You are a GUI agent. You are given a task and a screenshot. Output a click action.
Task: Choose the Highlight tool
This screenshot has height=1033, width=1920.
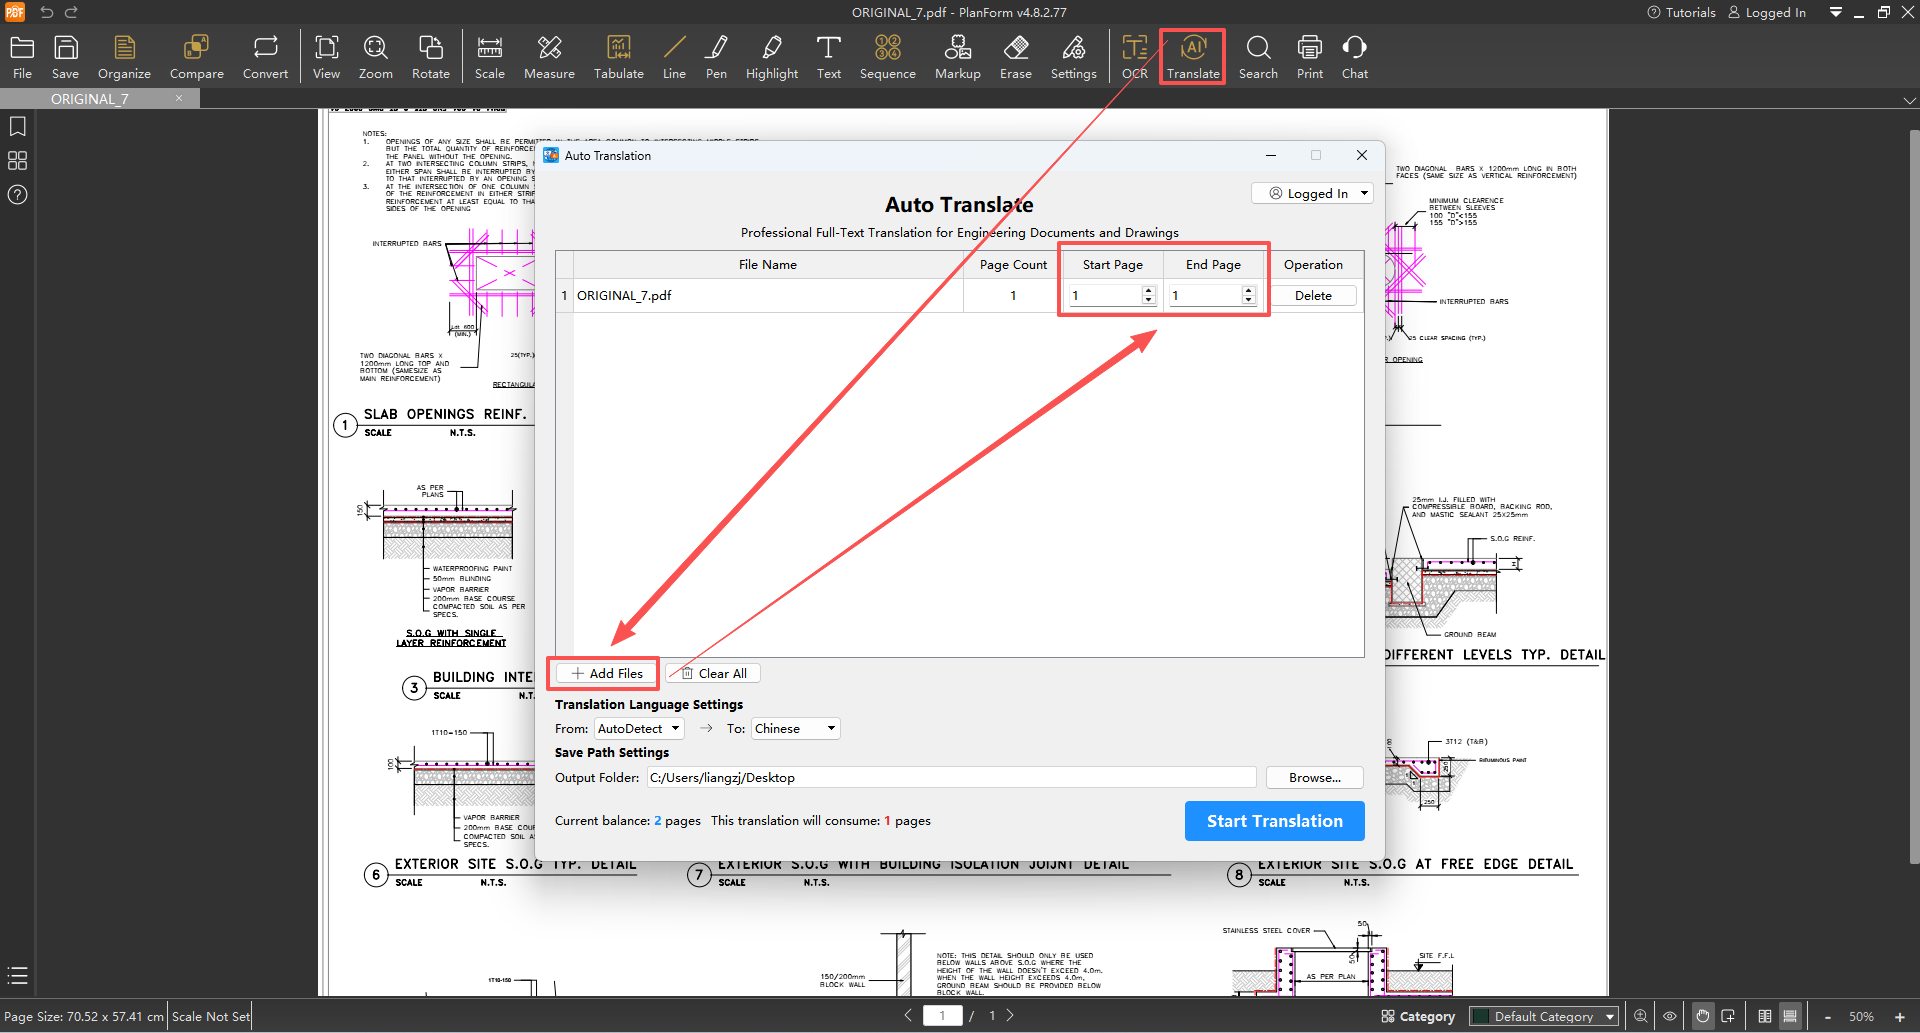click(x=771, y=58)
